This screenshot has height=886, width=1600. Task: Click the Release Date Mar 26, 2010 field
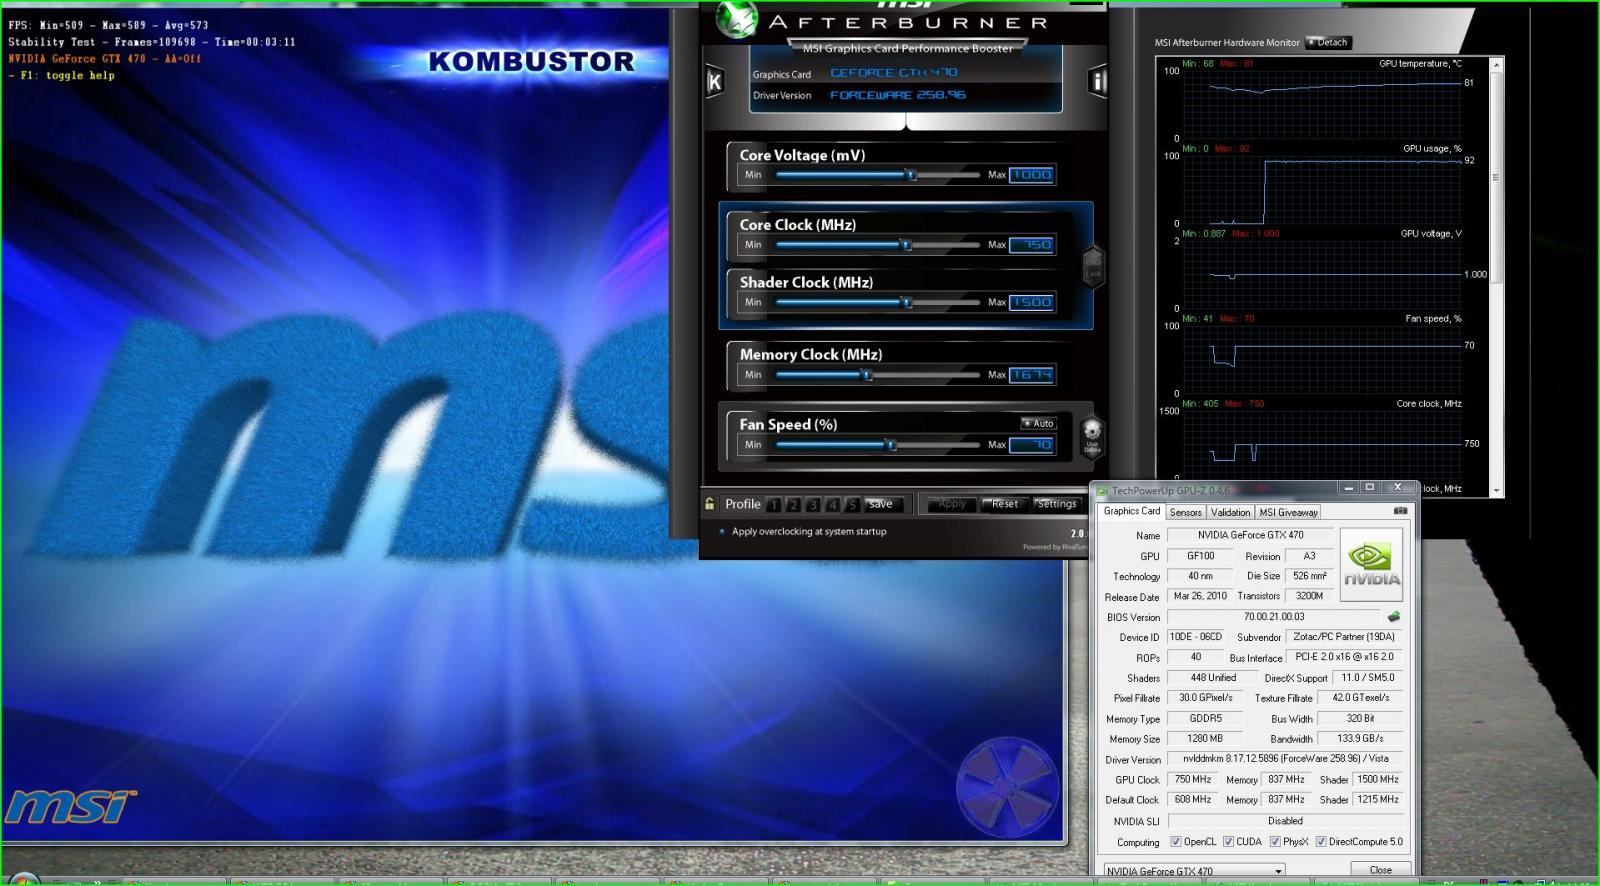click(1200, 596)
